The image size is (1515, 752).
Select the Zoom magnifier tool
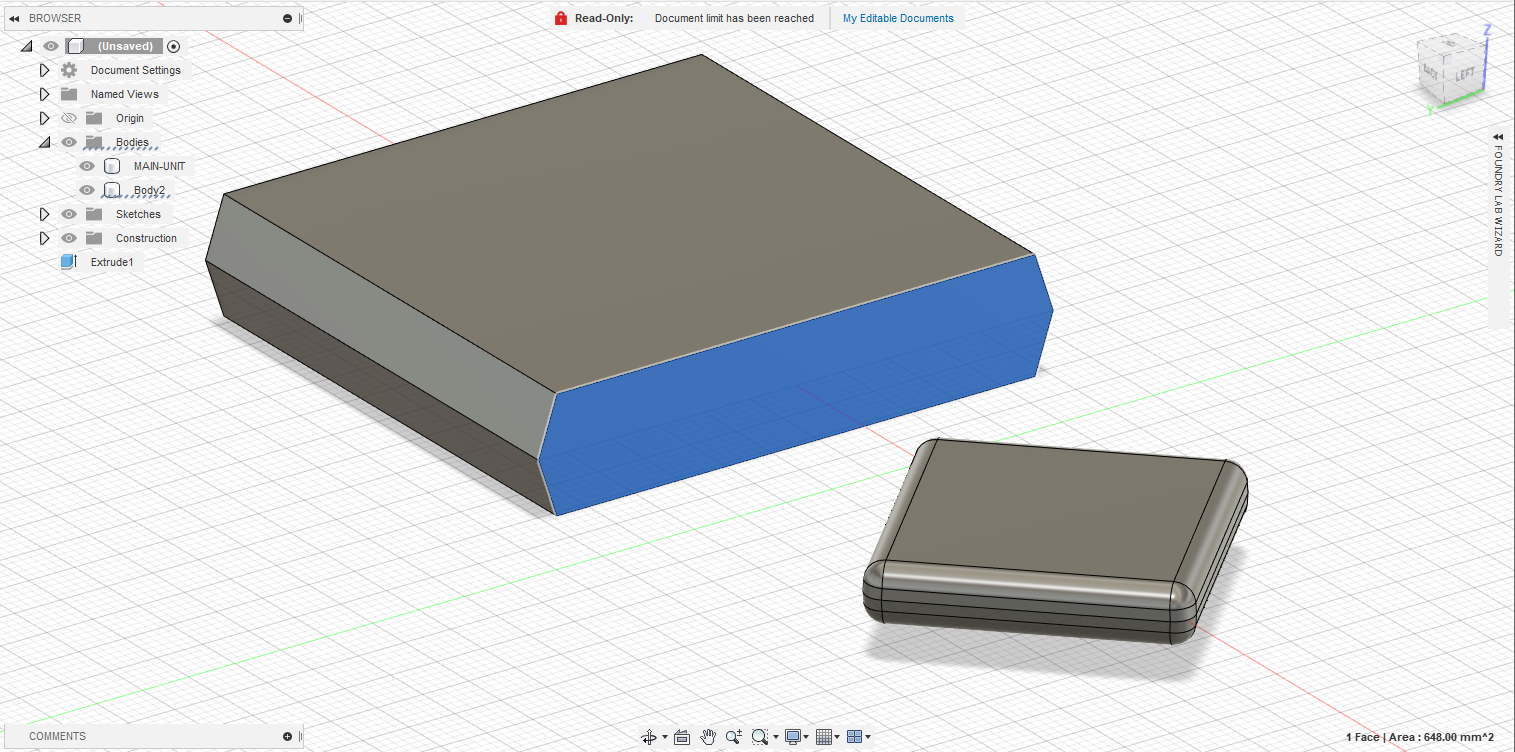pos(733,737)
